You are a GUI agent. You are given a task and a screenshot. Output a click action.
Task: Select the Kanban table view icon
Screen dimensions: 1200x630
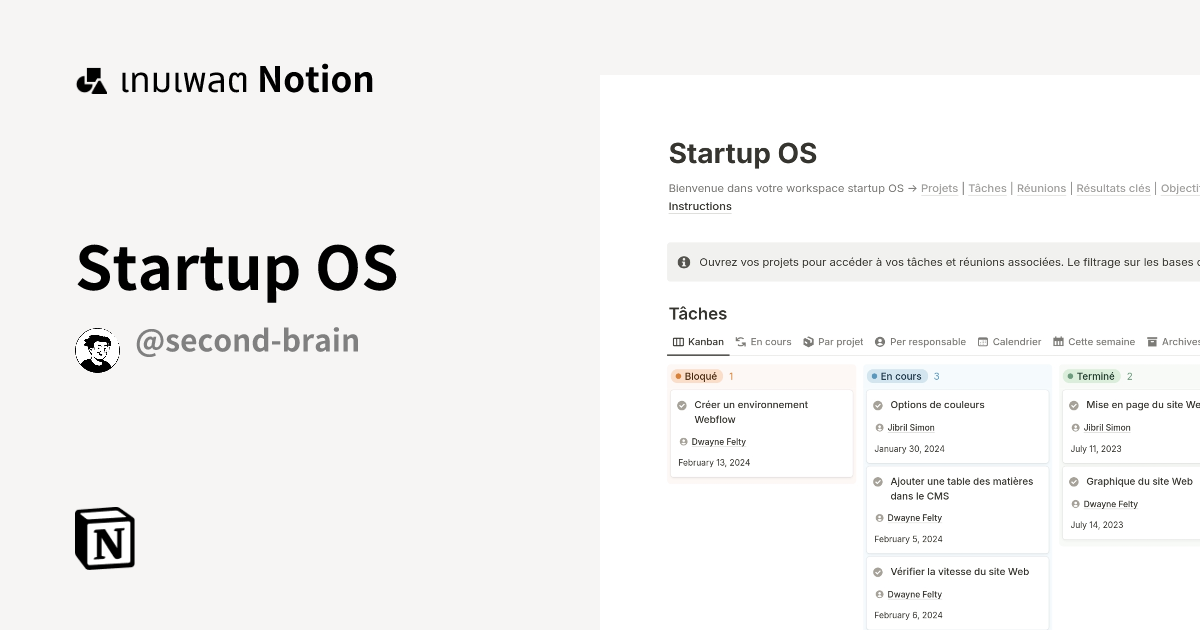(x=678, y=342)
